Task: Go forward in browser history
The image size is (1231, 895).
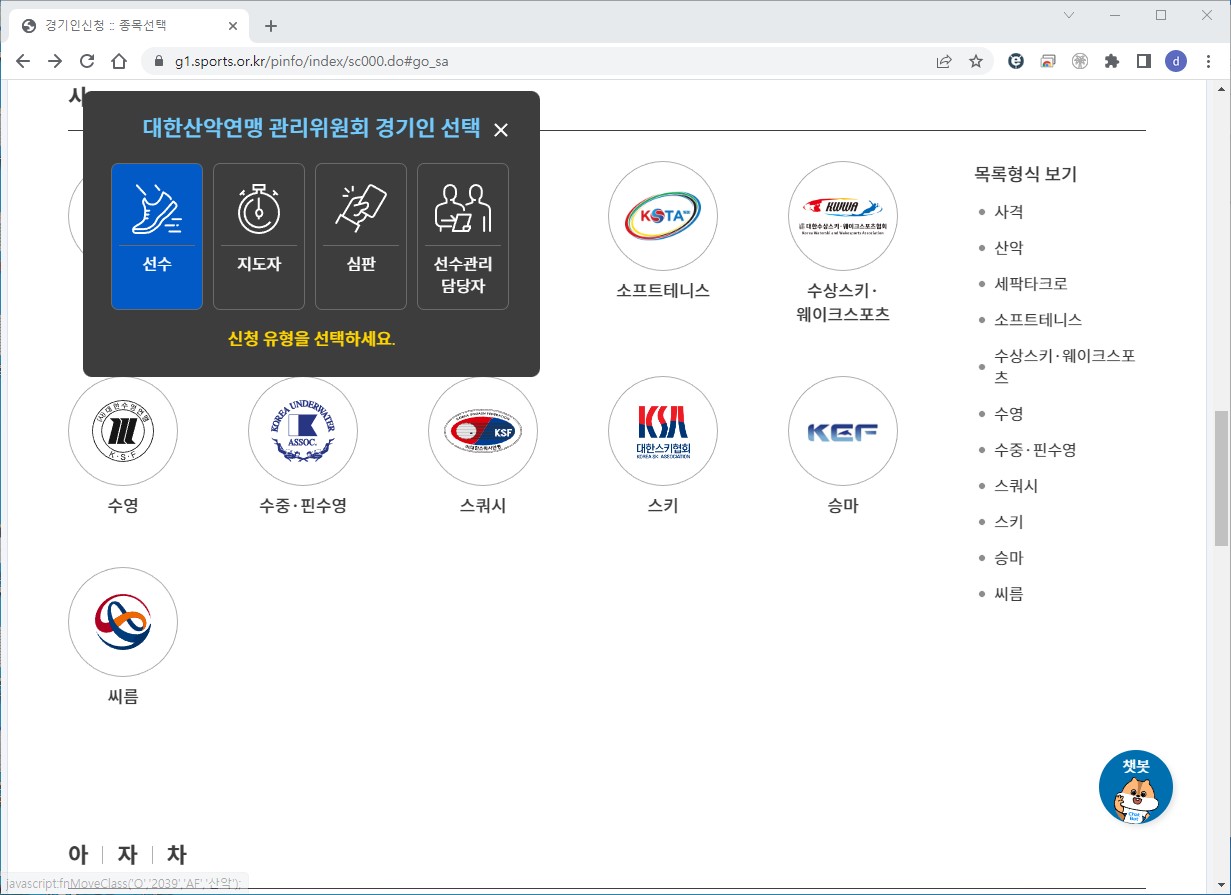Action: [55, 61]
